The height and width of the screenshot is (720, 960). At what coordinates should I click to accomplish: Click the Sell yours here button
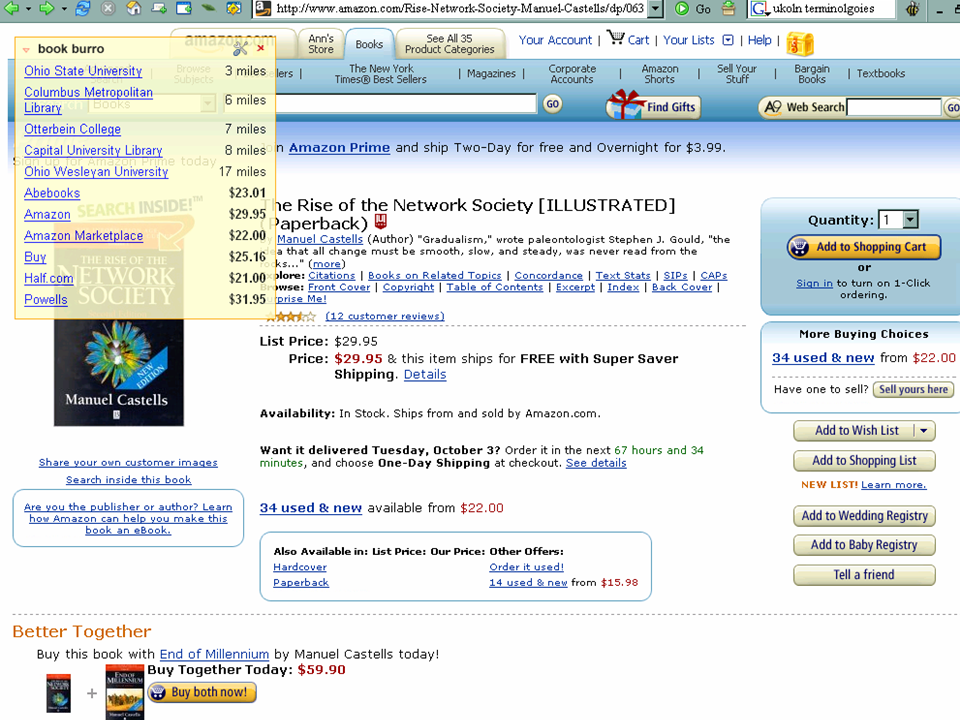point(913,389)
